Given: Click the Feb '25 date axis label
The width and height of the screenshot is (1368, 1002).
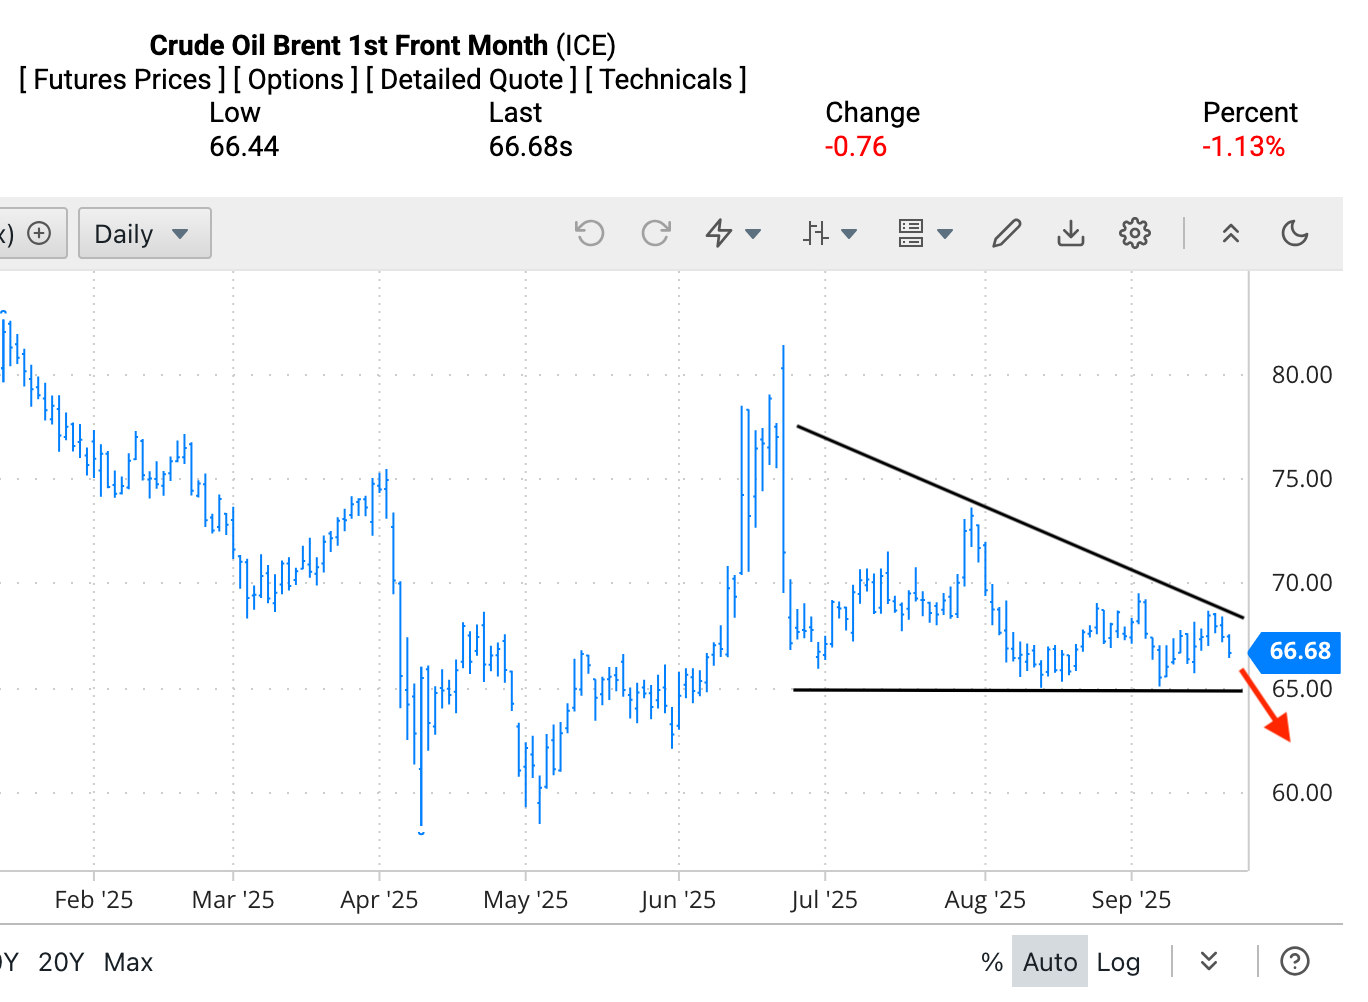Looking at the screenshot, I should tap(94, 900).
